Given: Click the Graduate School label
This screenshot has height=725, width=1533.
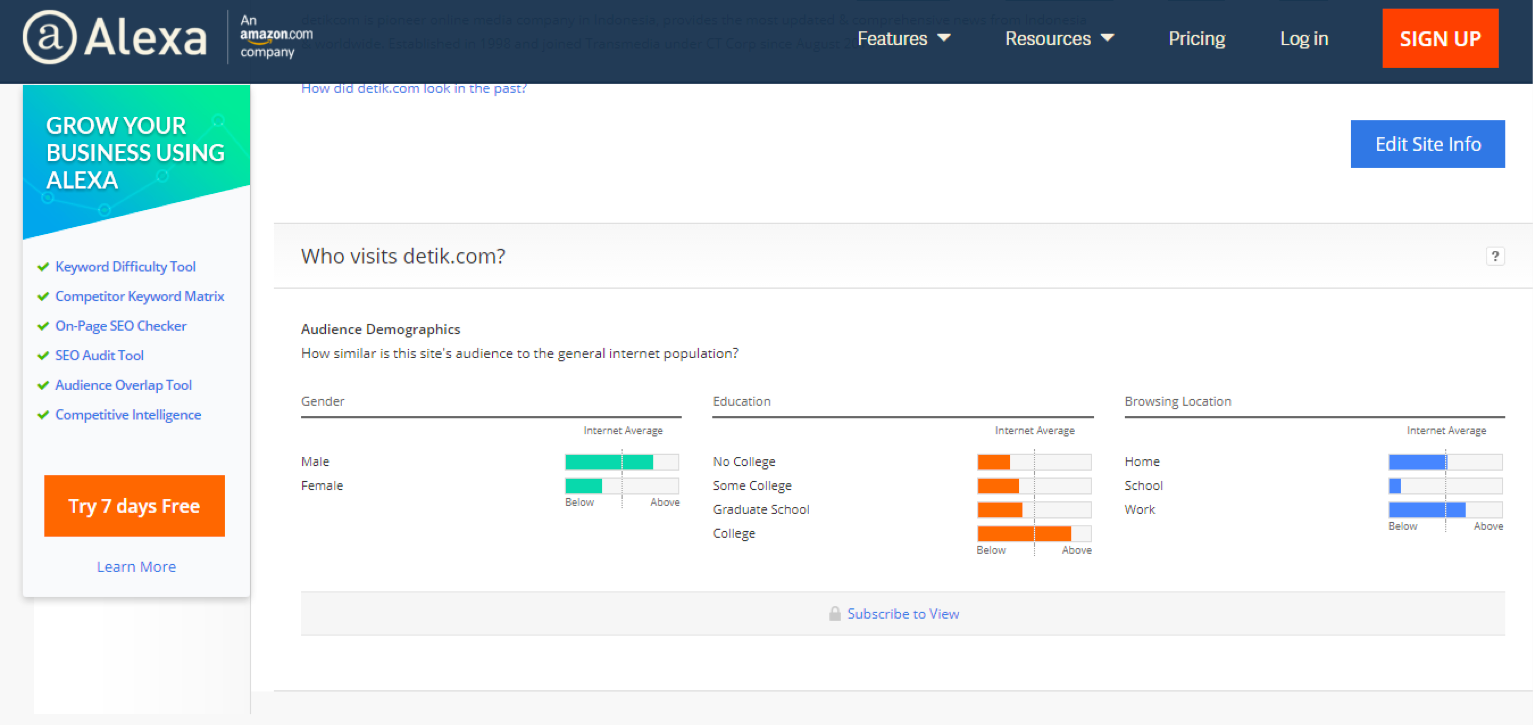Looking at the screenshot, I should [761, 510].
